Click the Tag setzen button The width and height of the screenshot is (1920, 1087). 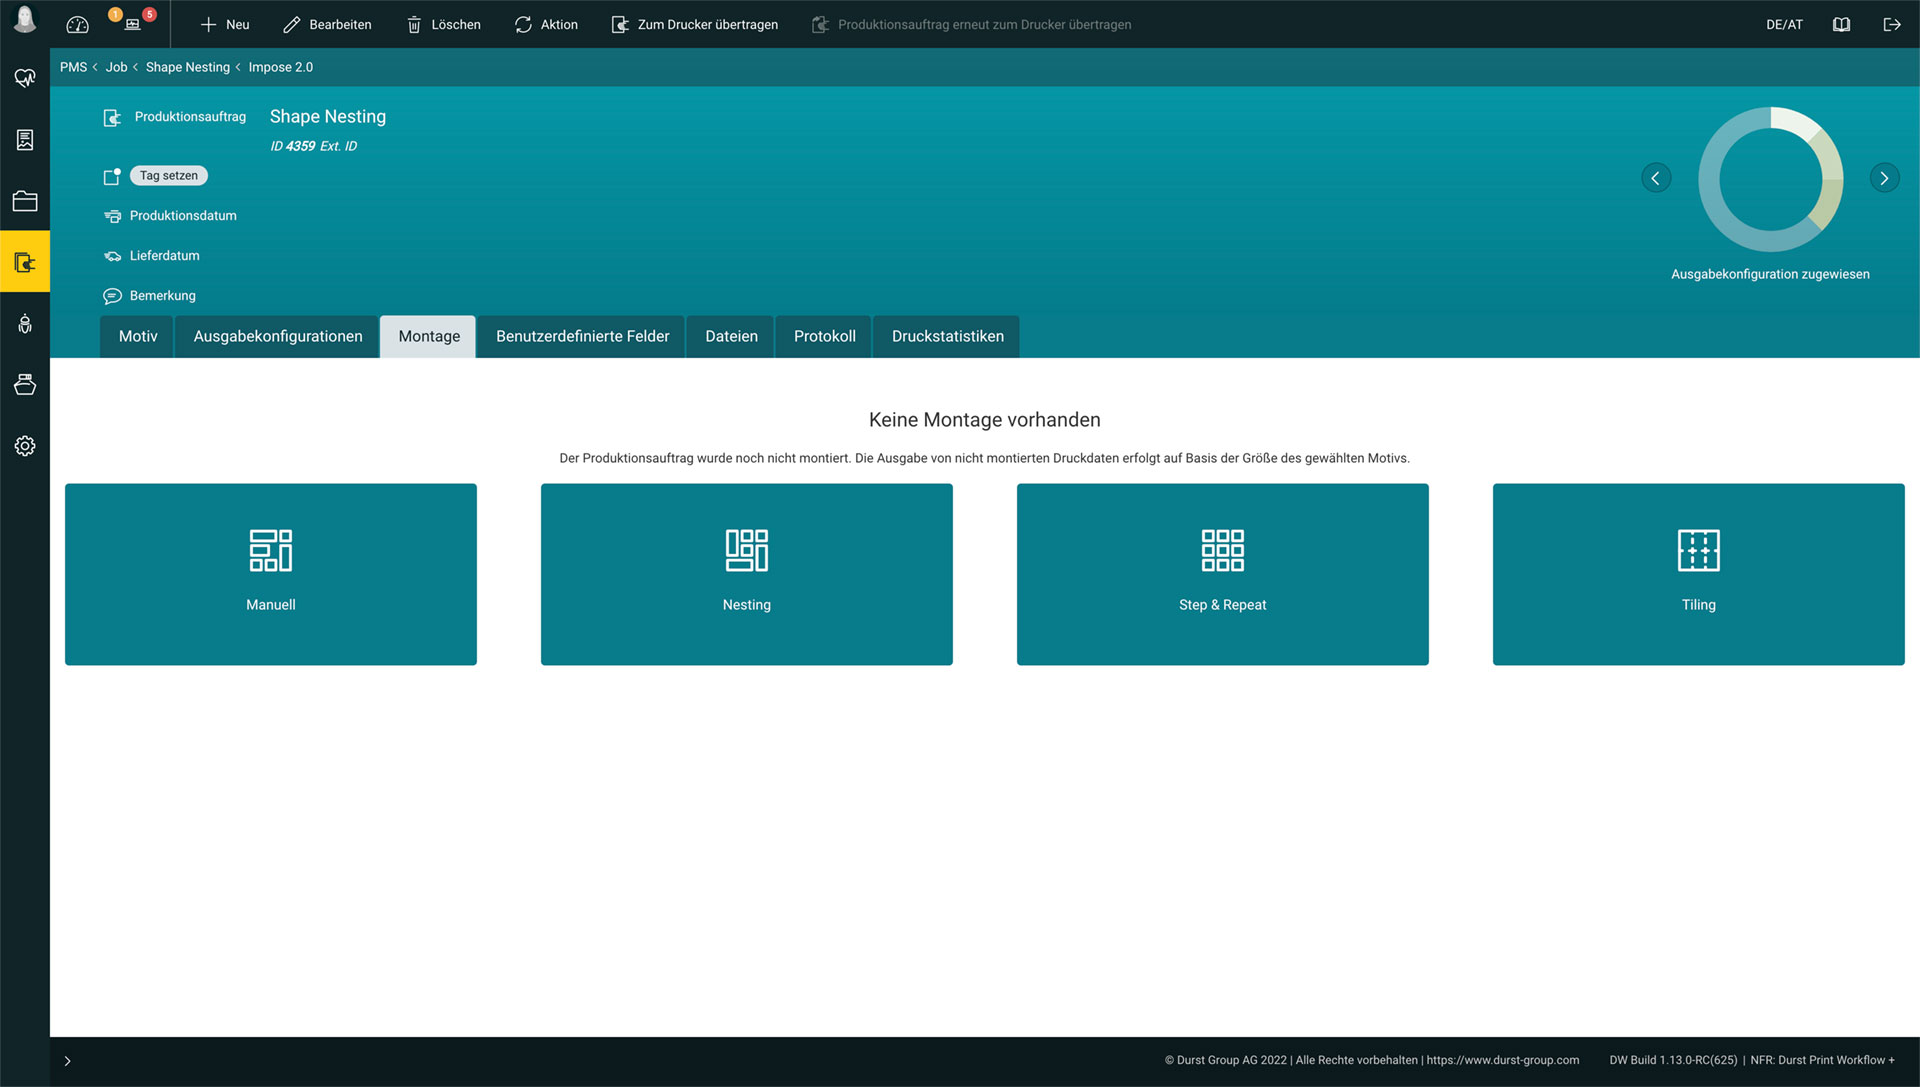coord(169,175)
